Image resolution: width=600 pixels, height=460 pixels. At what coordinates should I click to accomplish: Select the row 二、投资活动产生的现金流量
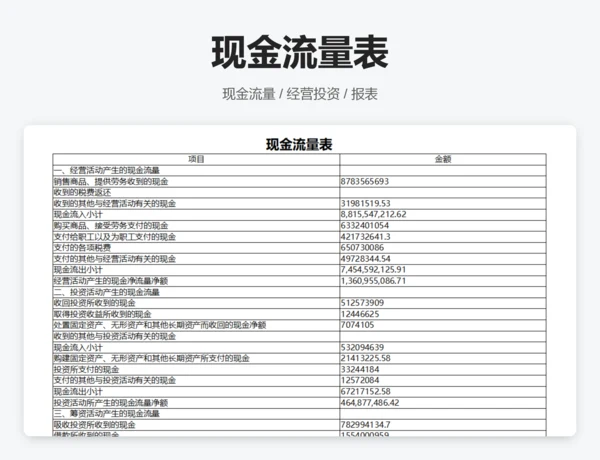299,292
